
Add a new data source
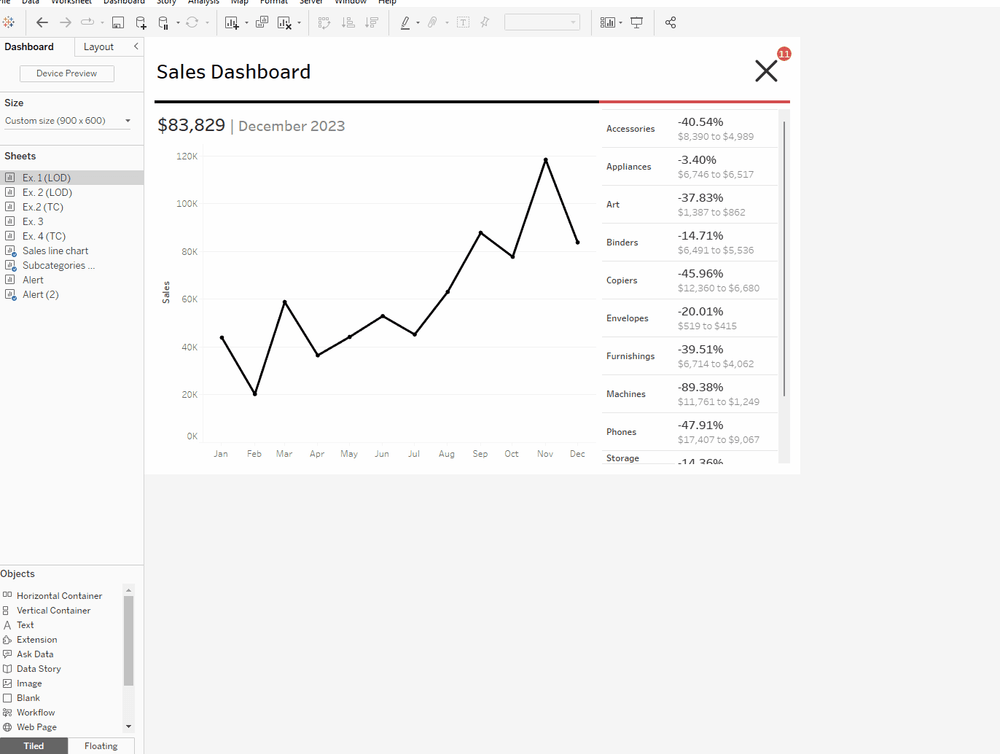[x=140, y=23]
